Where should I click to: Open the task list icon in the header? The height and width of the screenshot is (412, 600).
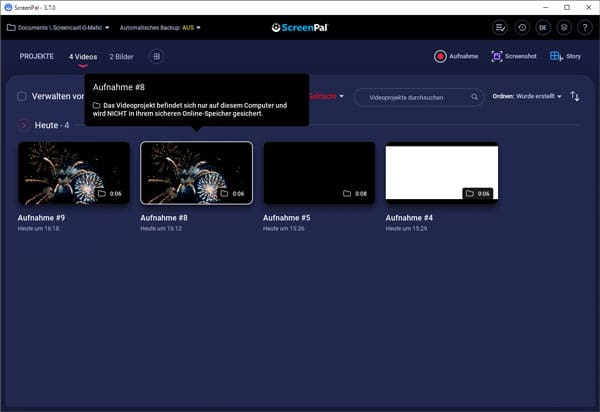coord(501,27)
